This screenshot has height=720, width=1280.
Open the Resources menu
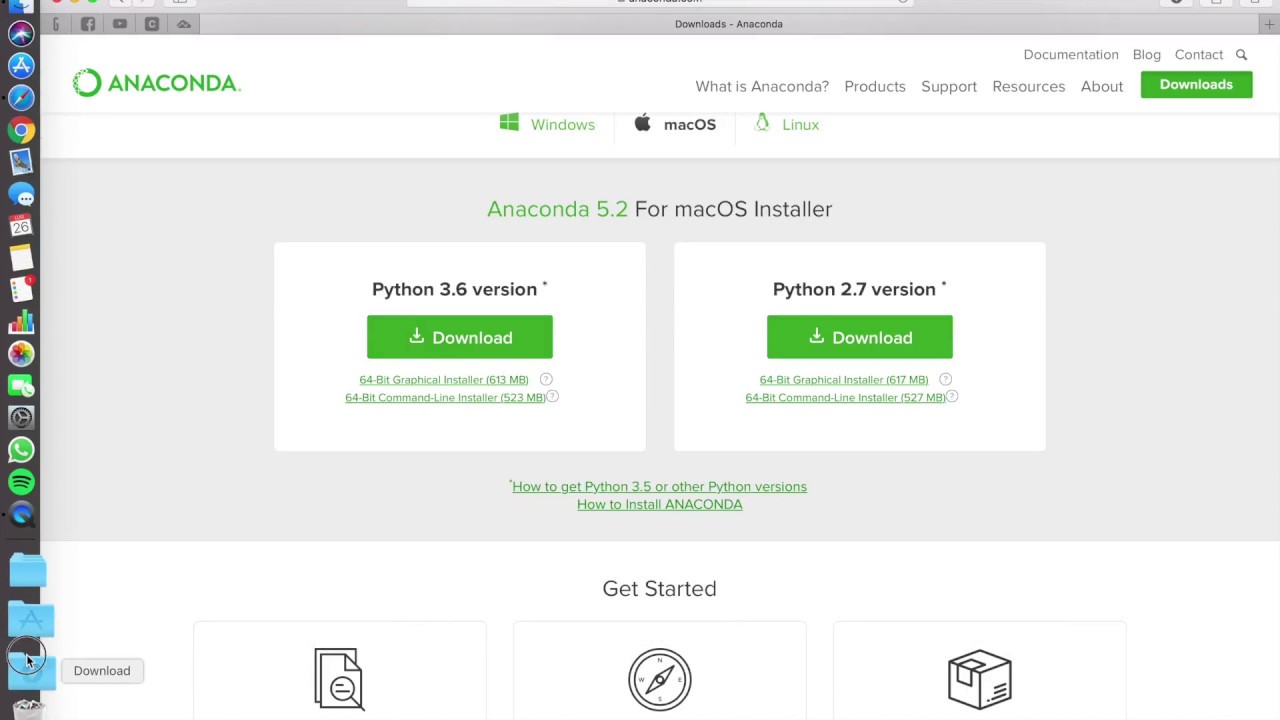[1028, 86]
